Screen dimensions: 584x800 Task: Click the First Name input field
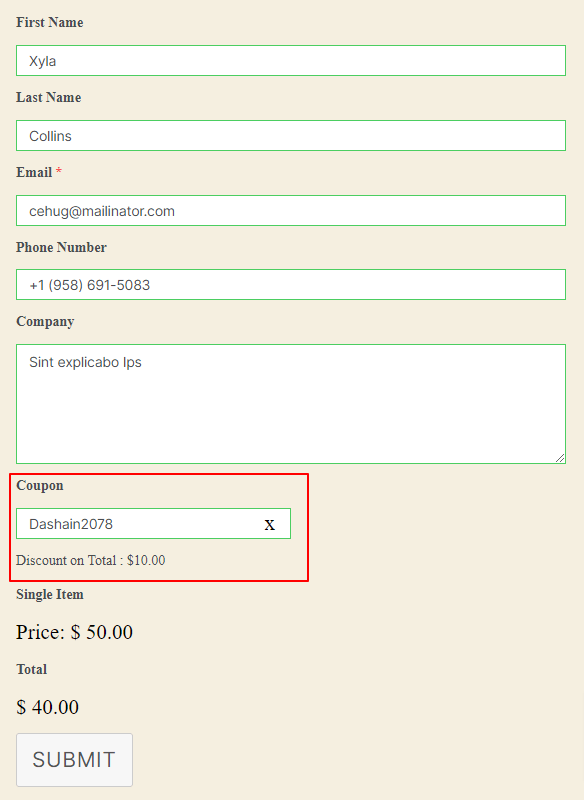[290, 60]
